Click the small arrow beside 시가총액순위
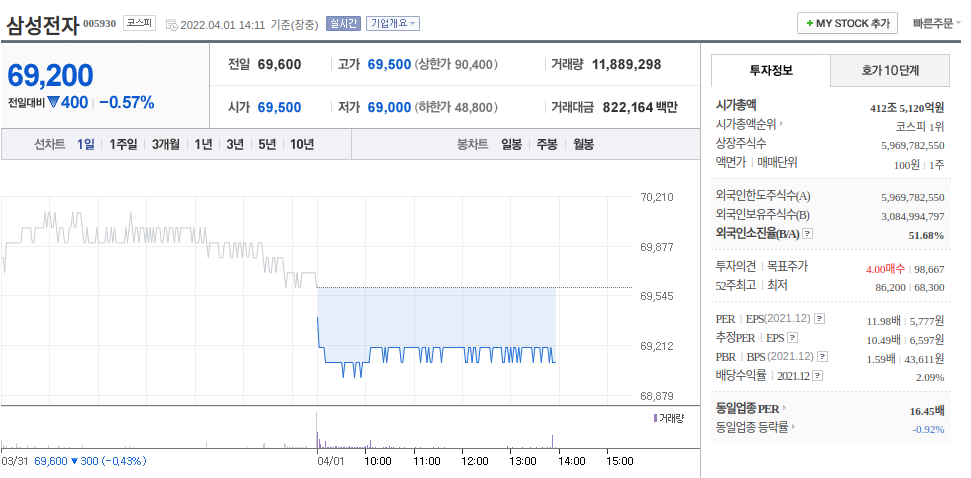The image size is (971, 478). tap(782, 124)
